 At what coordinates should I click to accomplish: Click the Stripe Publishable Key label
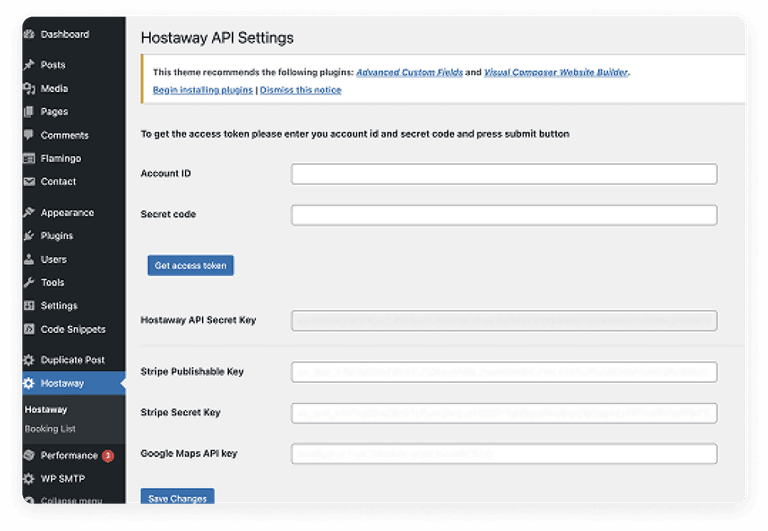[x=192, y=372]
